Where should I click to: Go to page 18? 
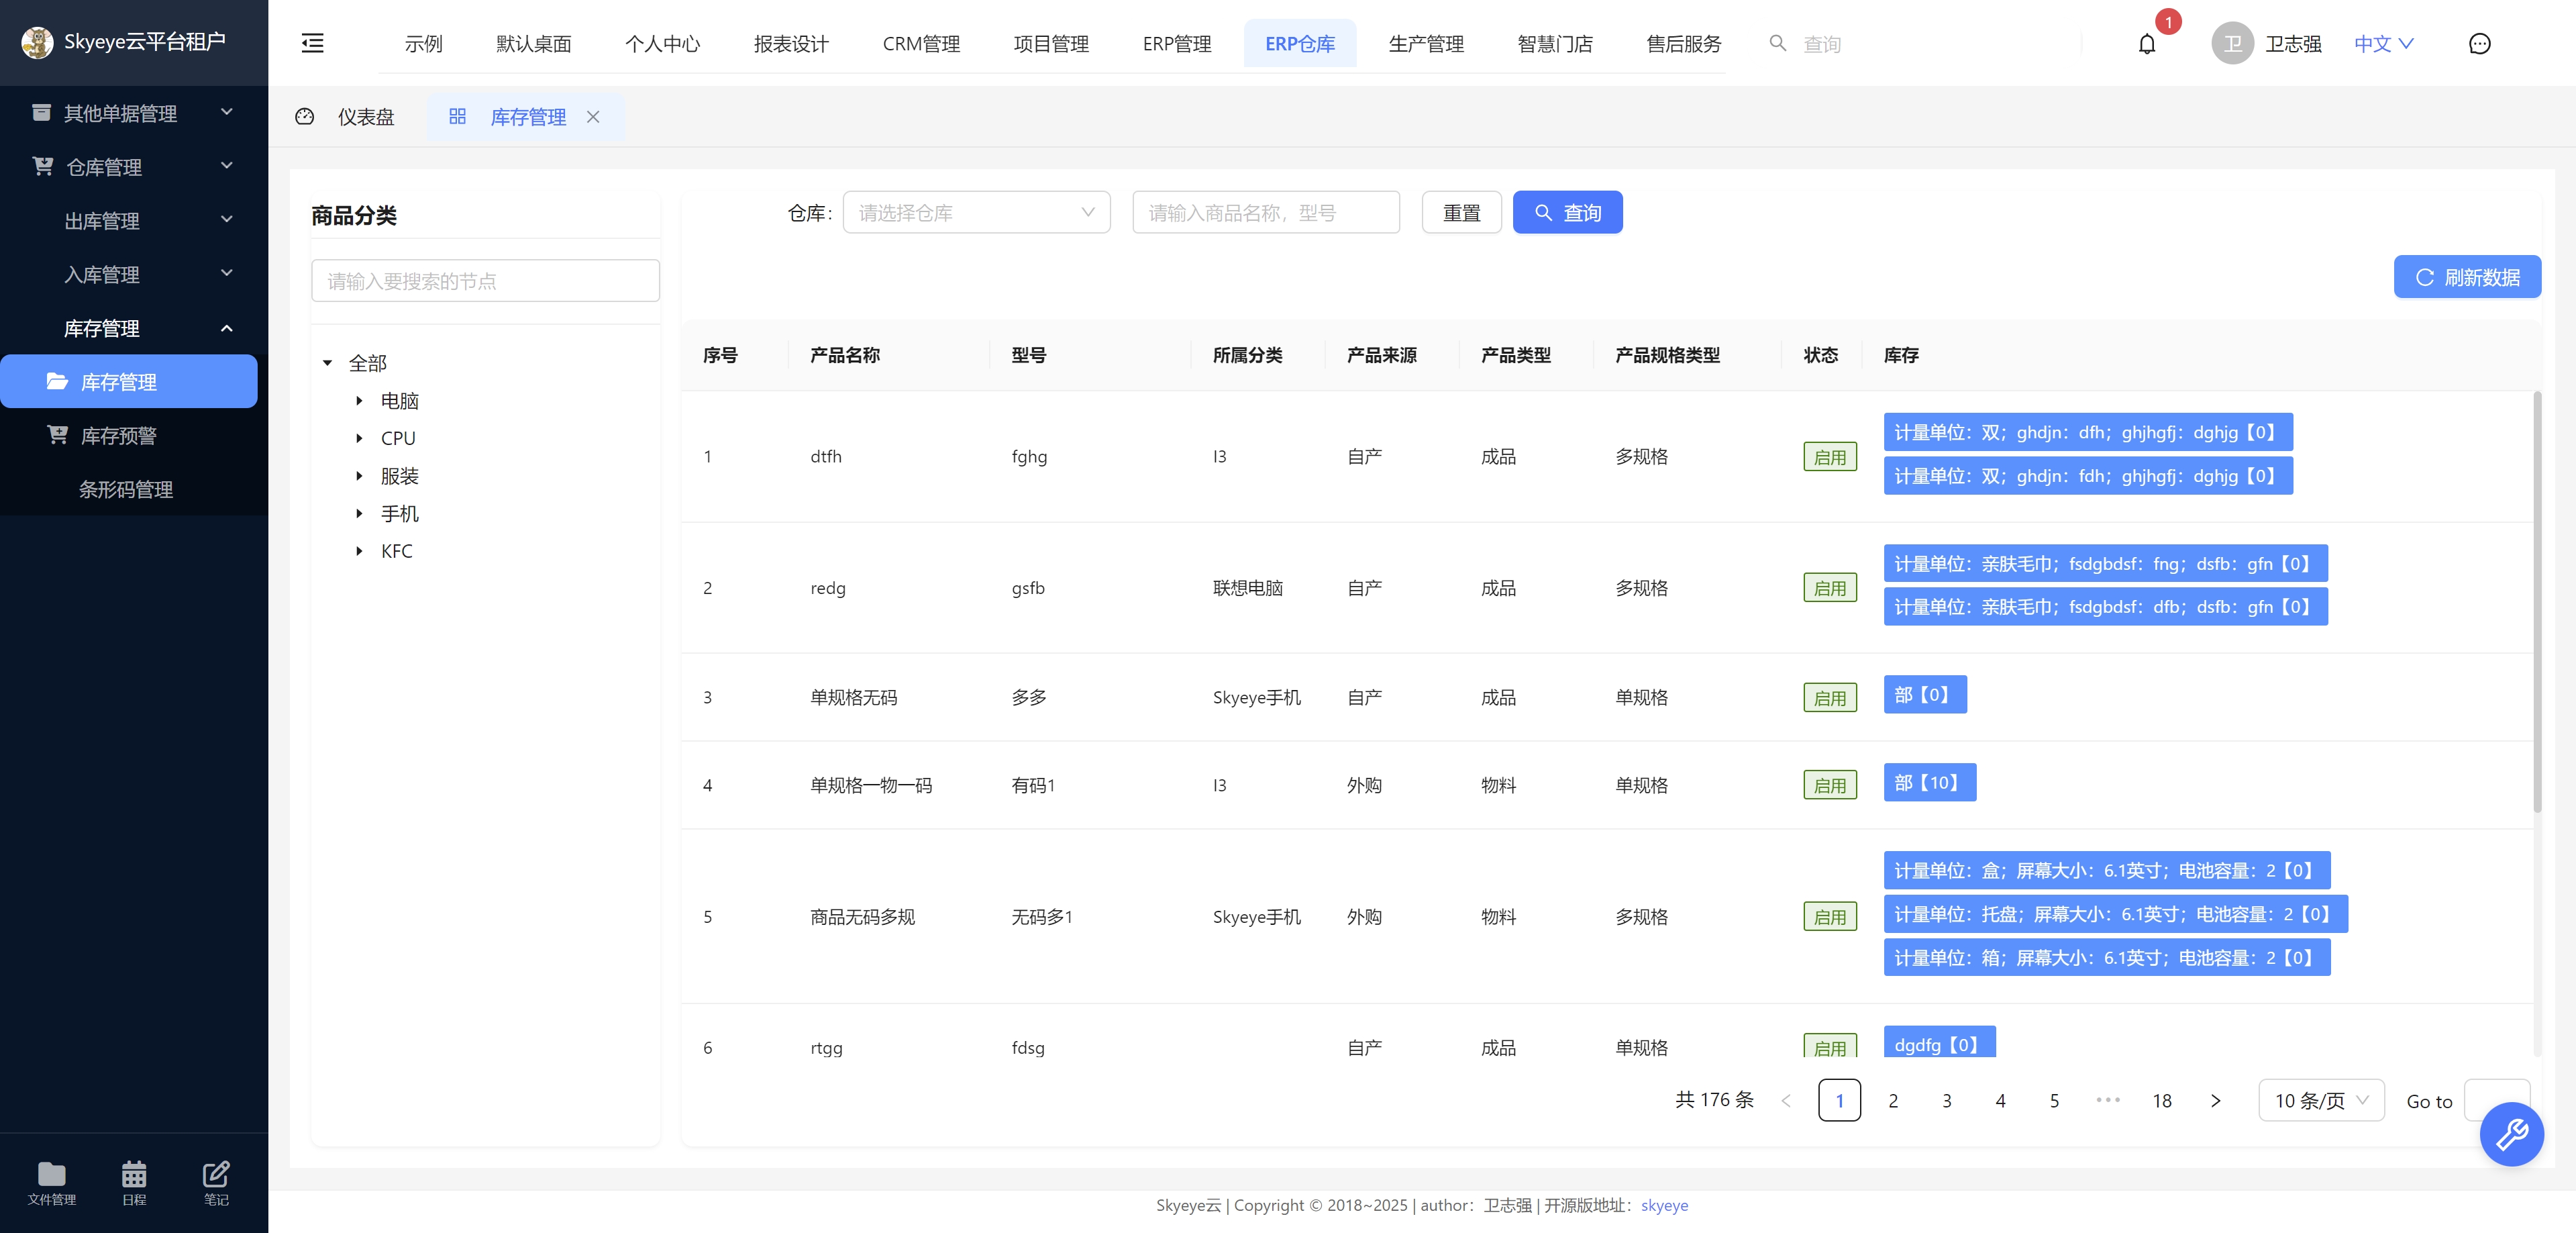(x=2162, y=1100)
